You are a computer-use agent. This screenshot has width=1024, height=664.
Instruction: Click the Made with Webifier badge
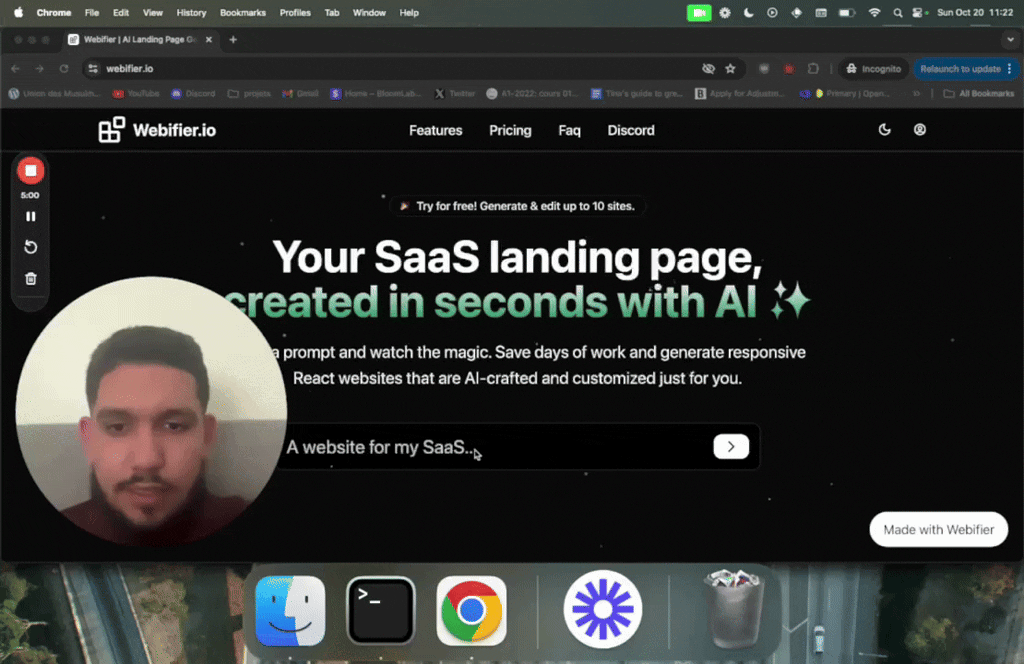click(938, 530)
